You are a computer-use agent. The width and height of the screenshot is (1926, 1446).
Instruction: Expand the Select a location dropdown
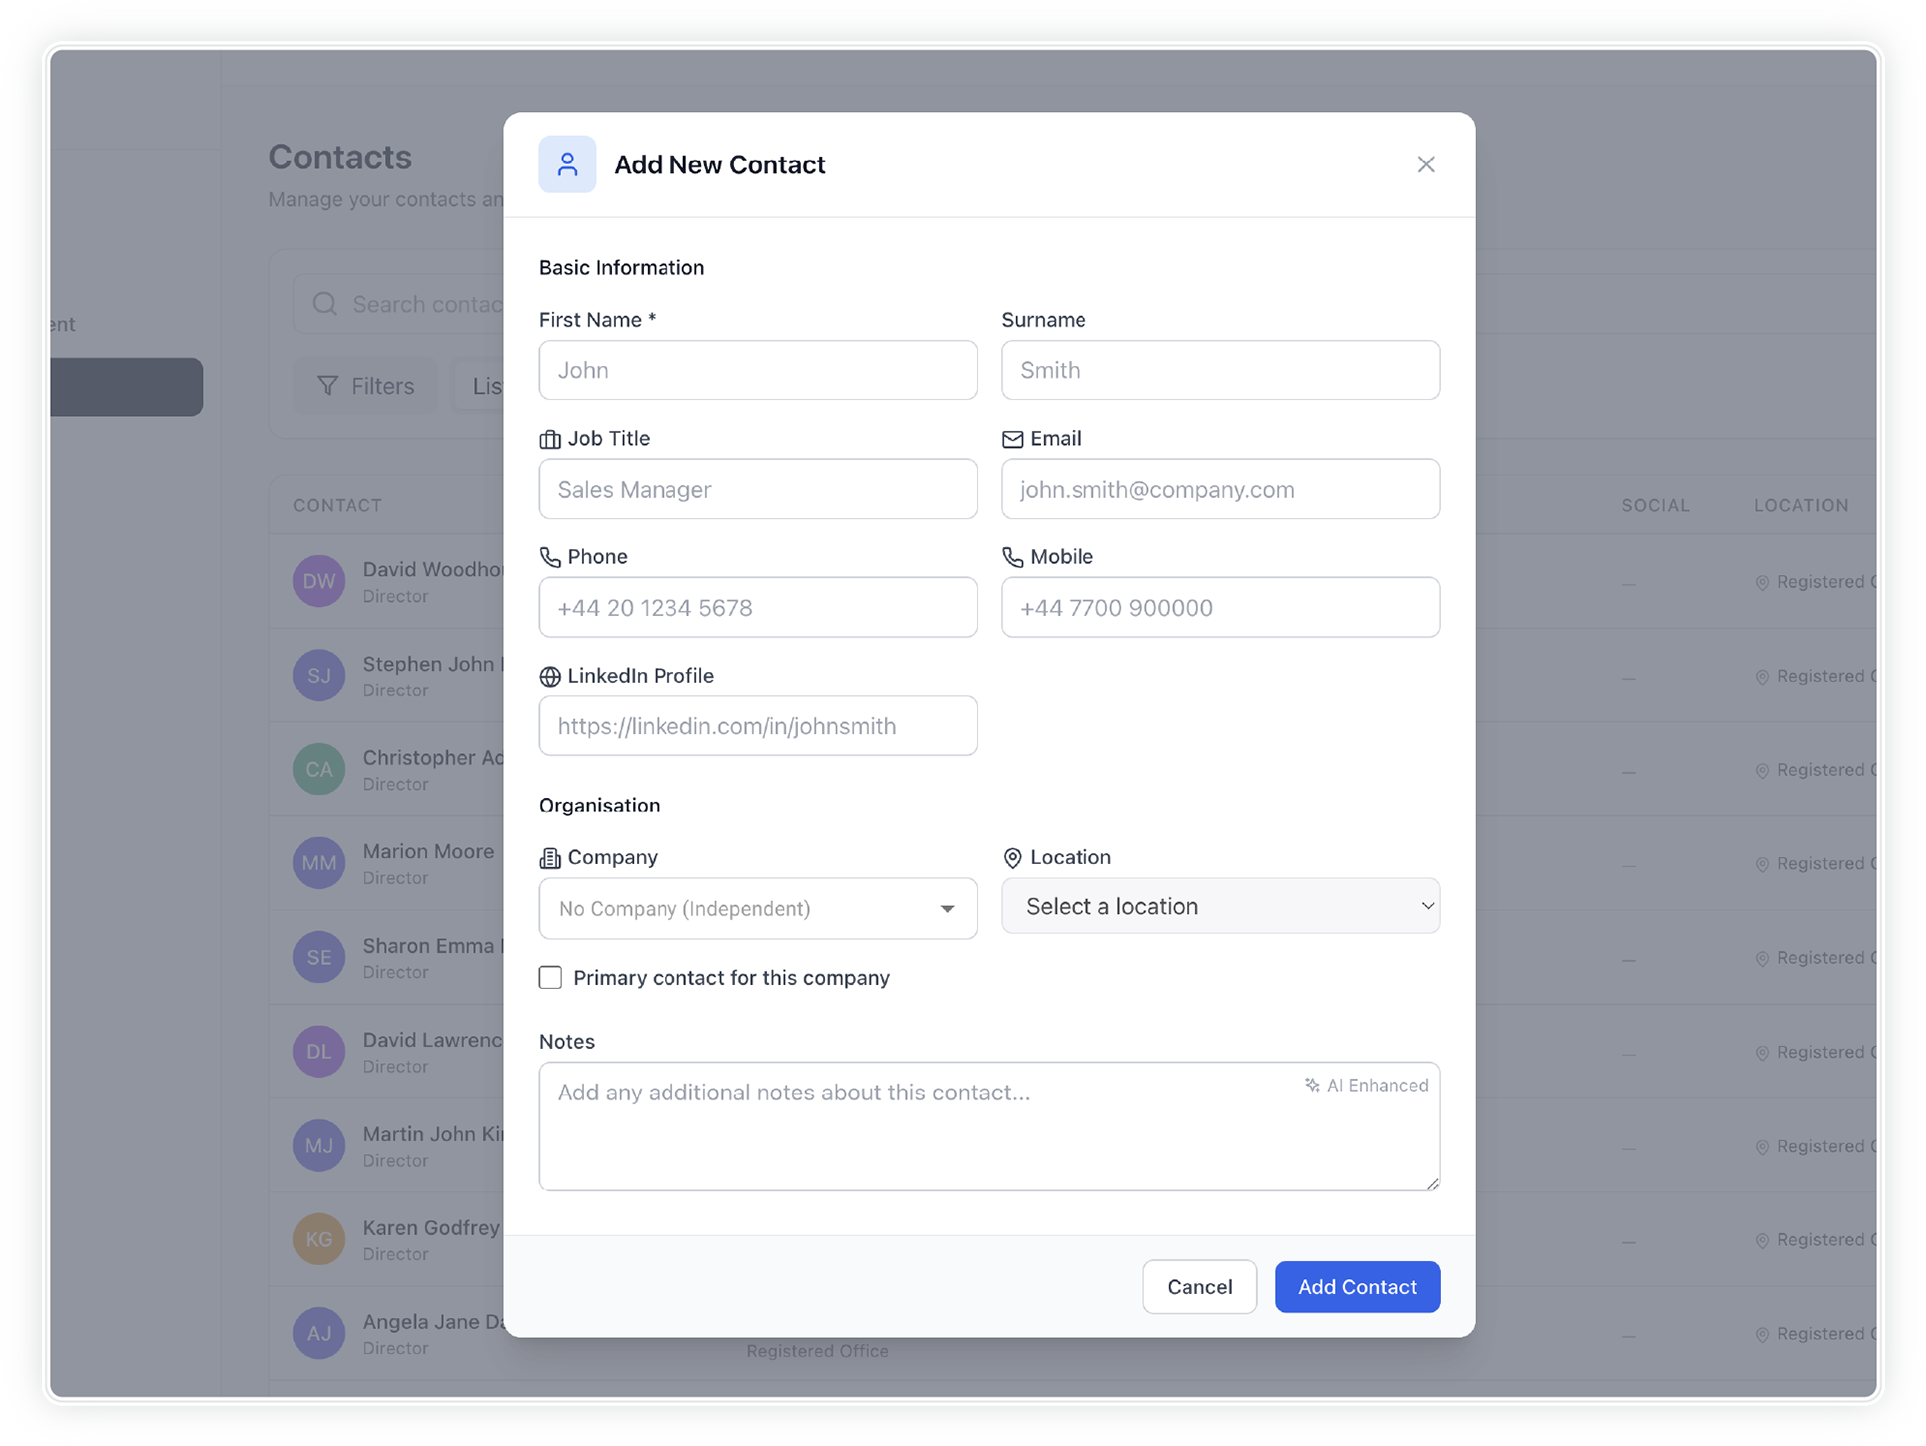pyautogui.click(x=1220, y=906)
